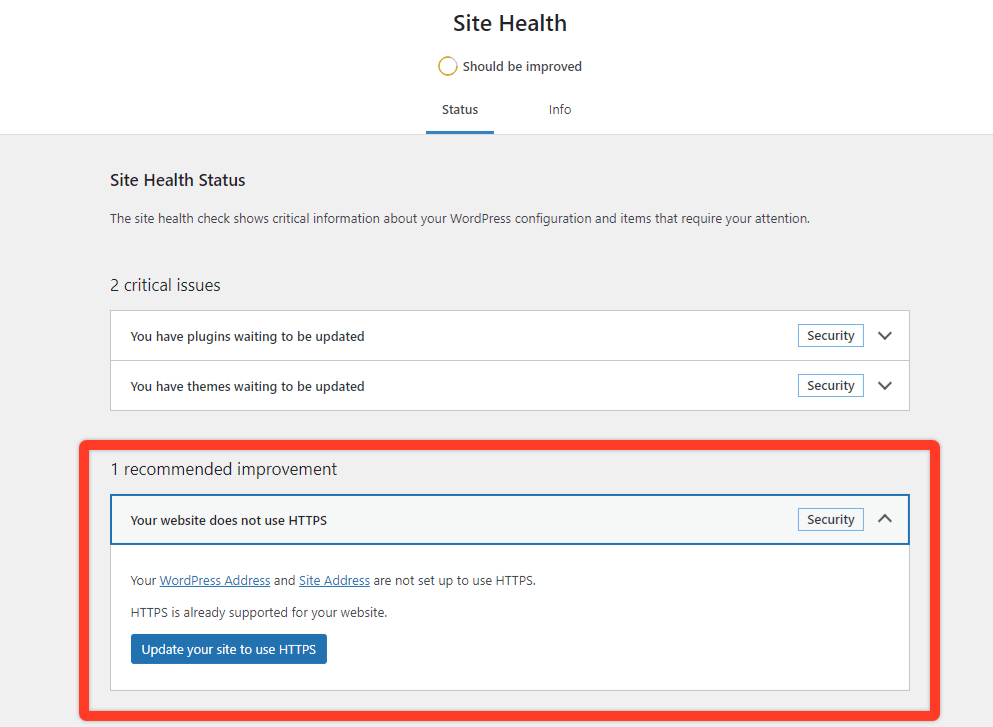
Task: Toggle 'Your website does not use HTTPS' row
Action: point(510,519)
